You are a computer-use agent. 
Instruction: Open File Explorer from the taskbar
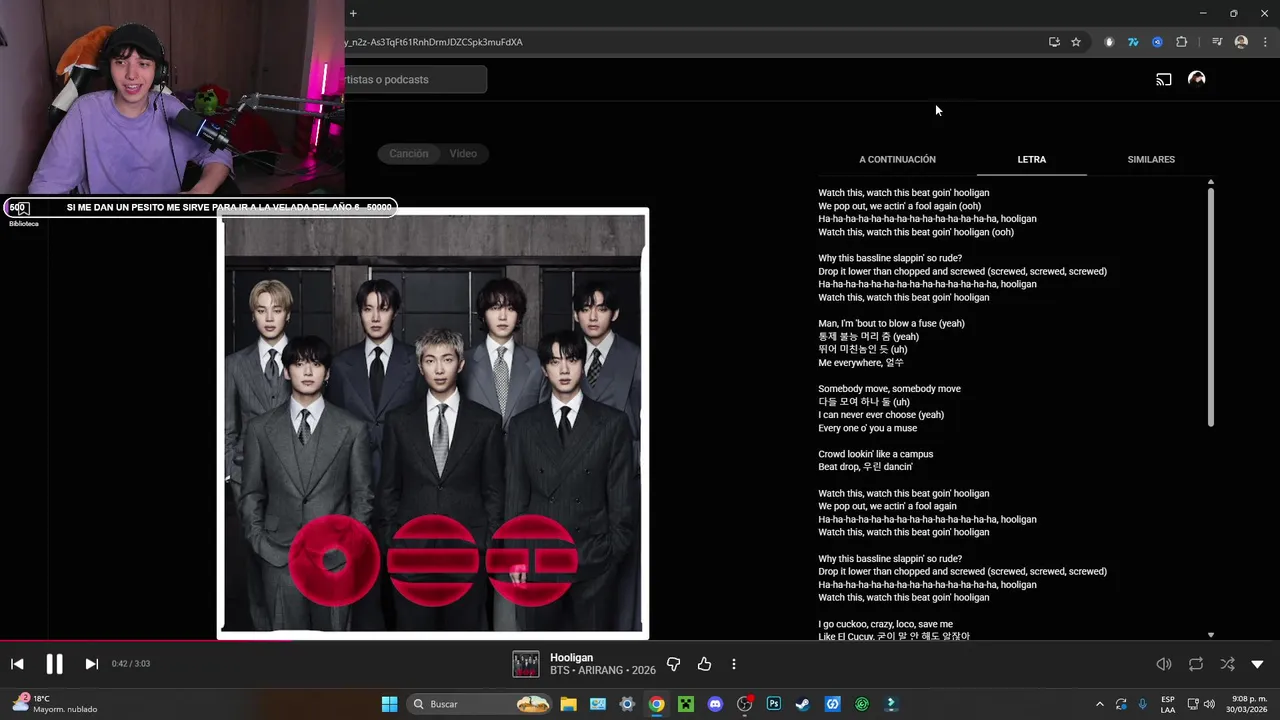tap(568, 704)
